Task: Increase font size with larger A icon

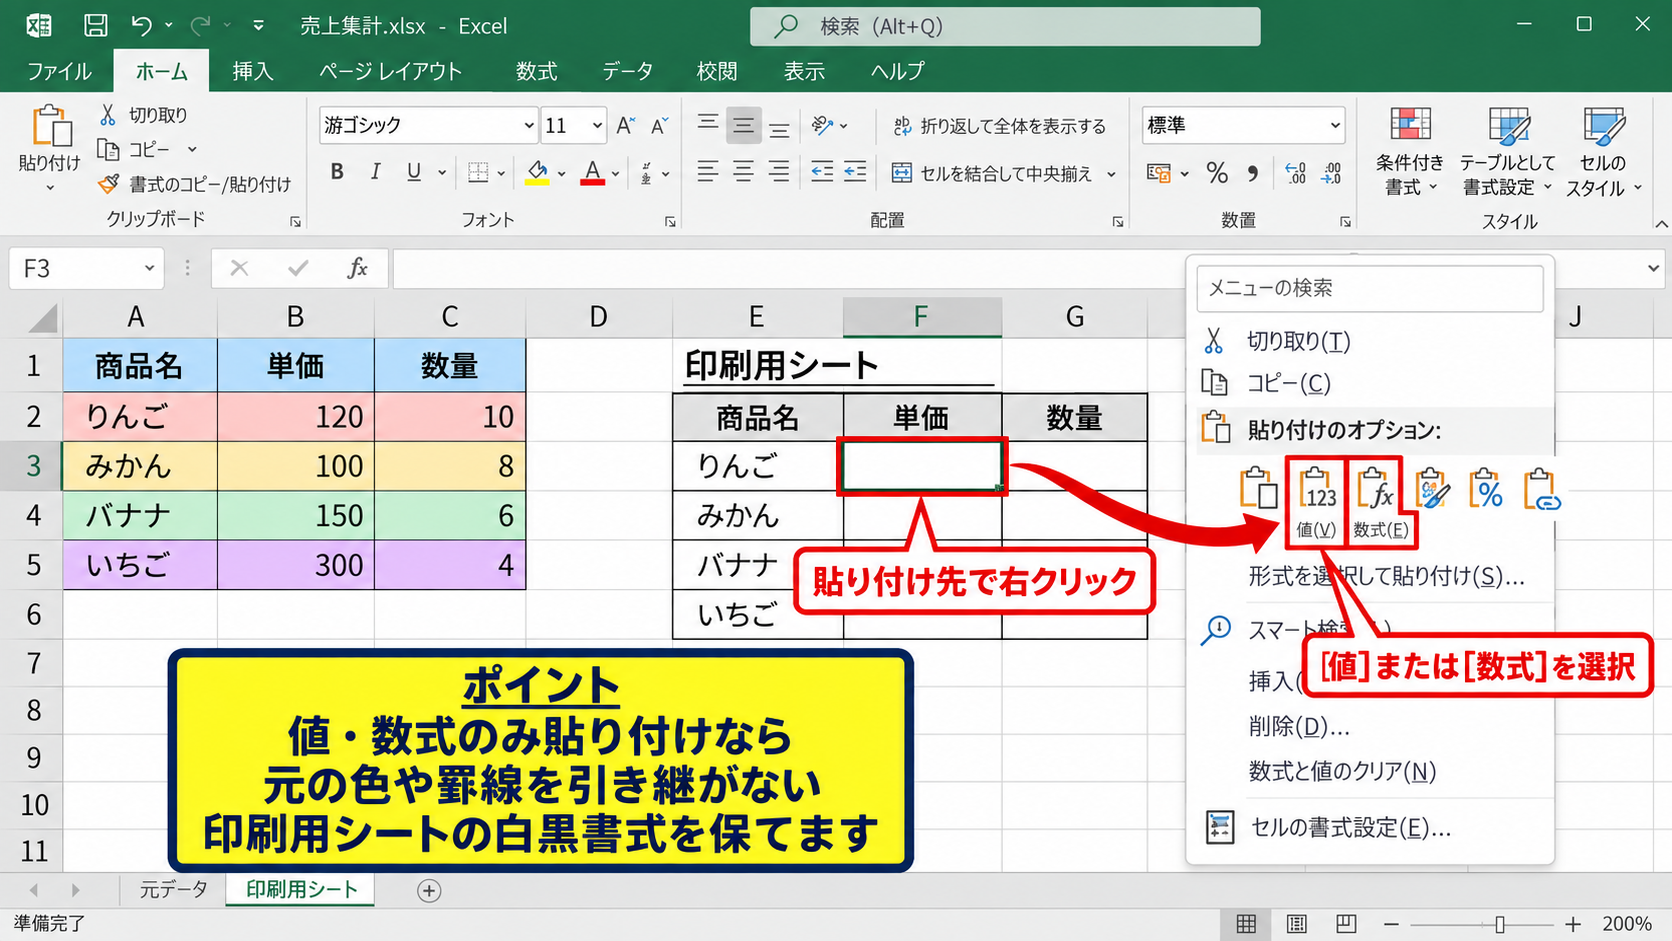Action: pos(625,125)
